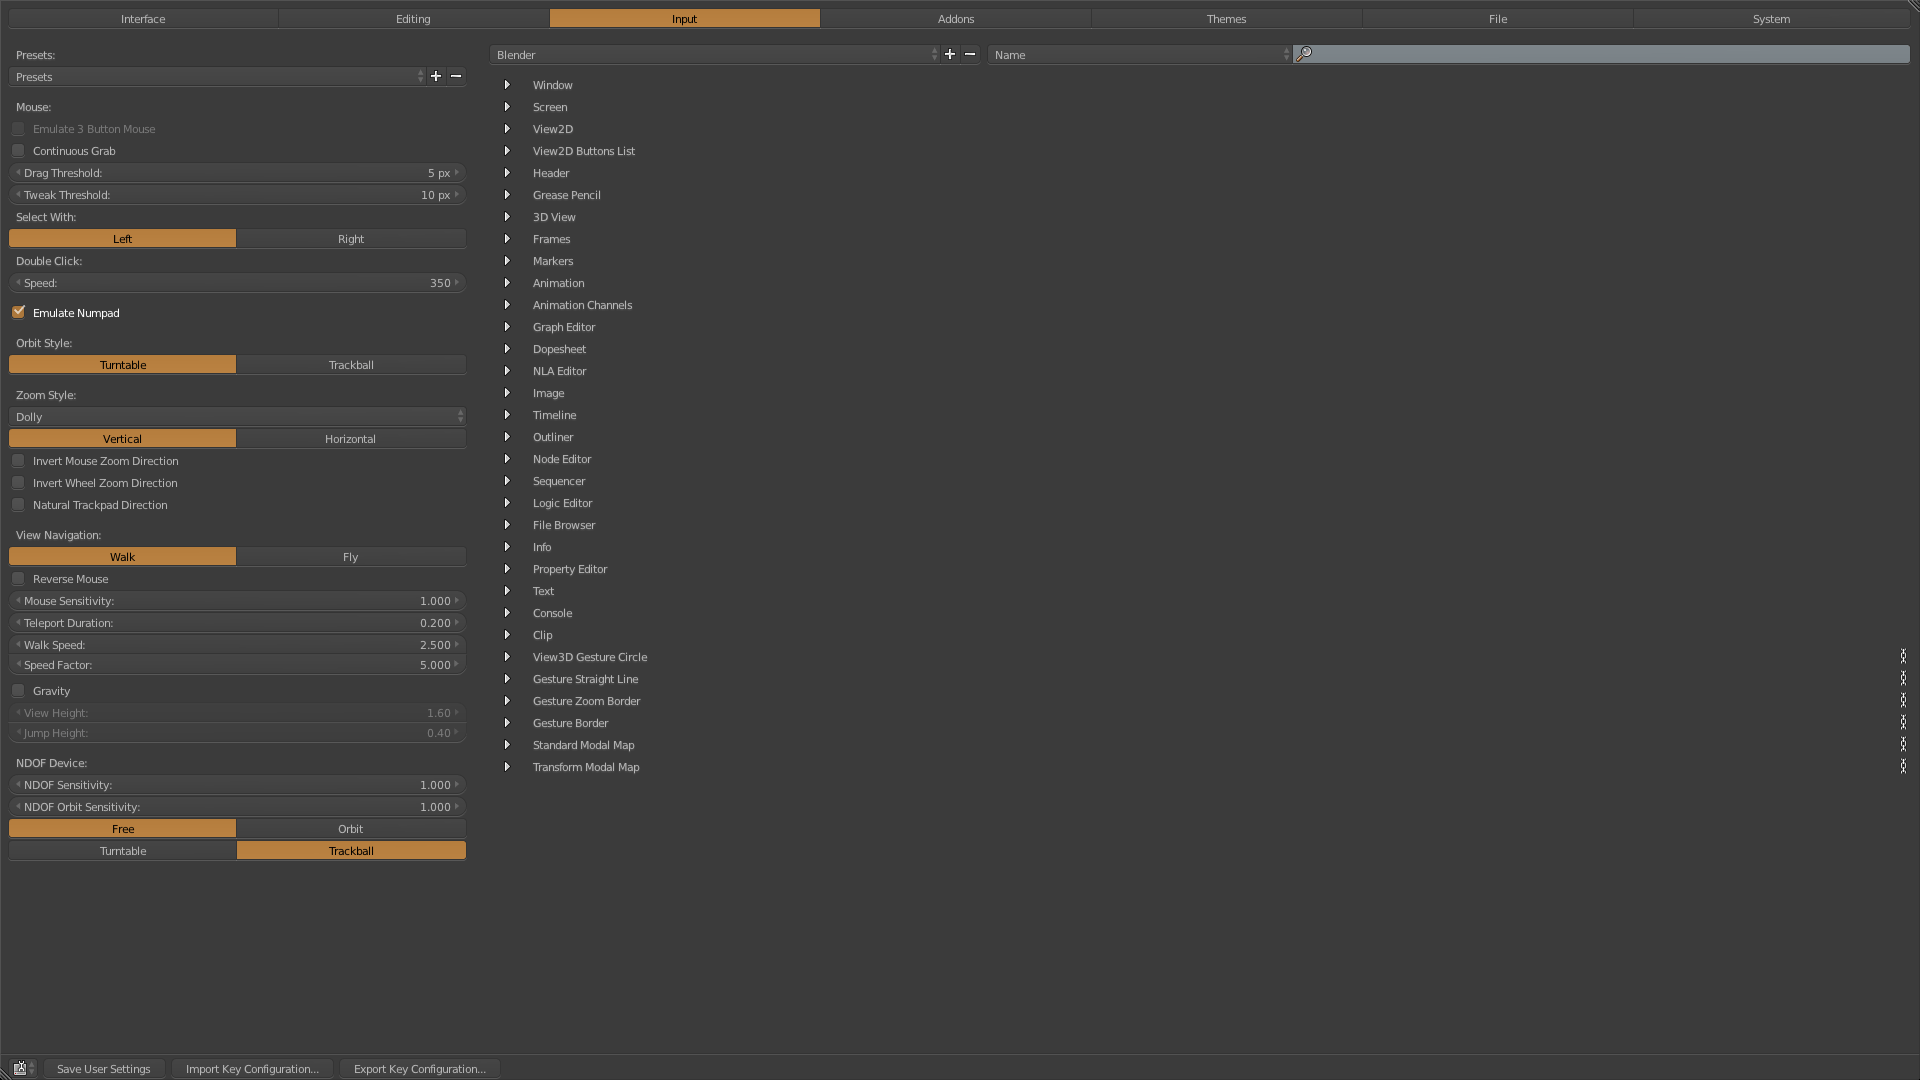The height and width of the screenshot is (1080, 1920).
Task: Enable Continuous Grab
Action: pos(18,150)
